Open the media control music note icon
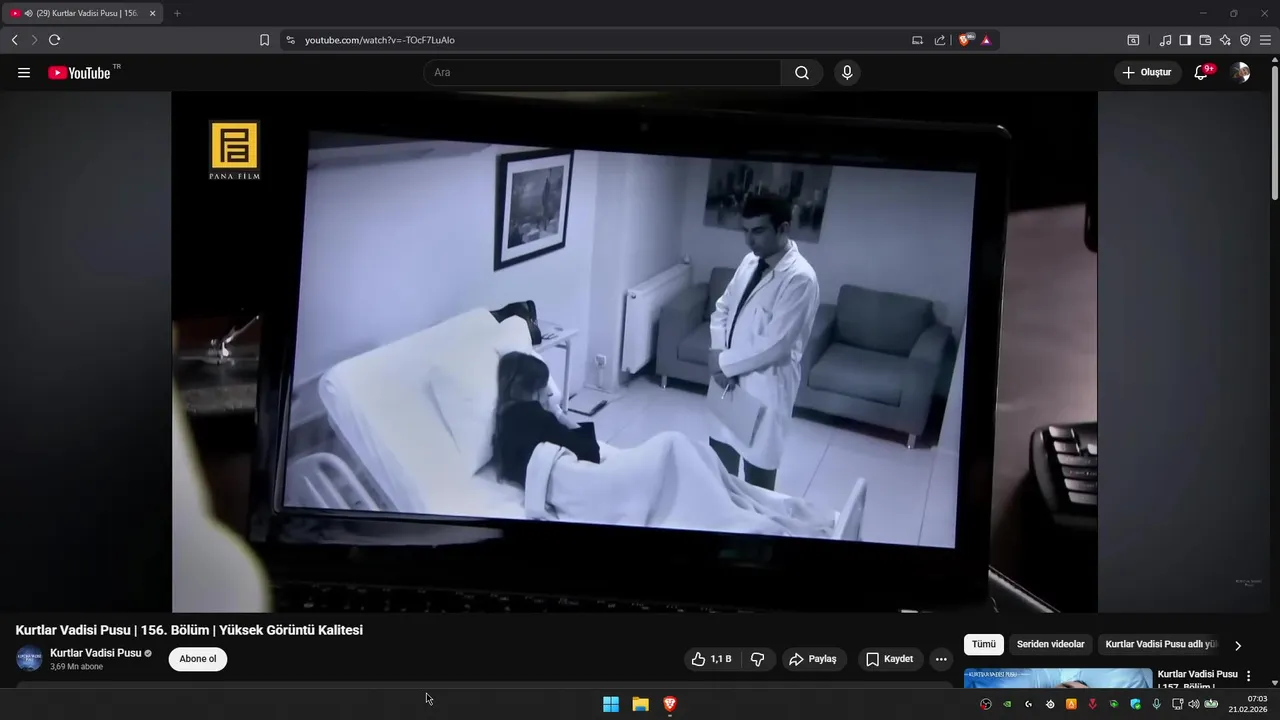1280x720 pixels. (1165, 40)
